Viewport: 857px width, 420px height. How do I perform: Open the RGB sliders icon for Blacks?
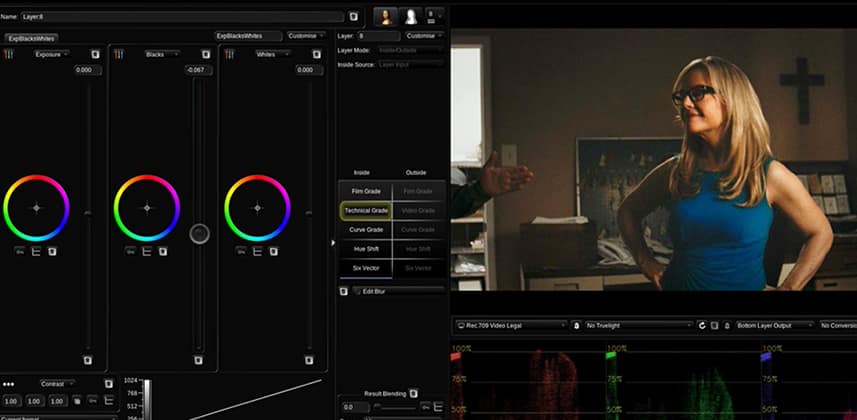[119, 54]
